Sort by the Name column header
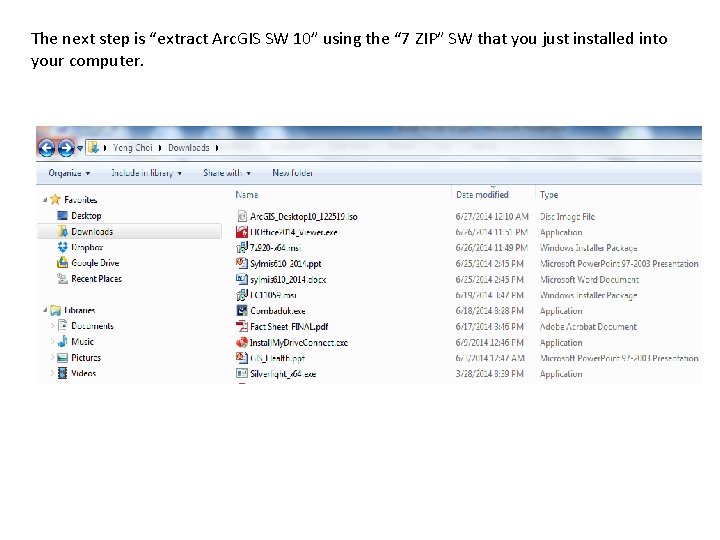This screenshot has height=540, width=720. pos(247,195)
